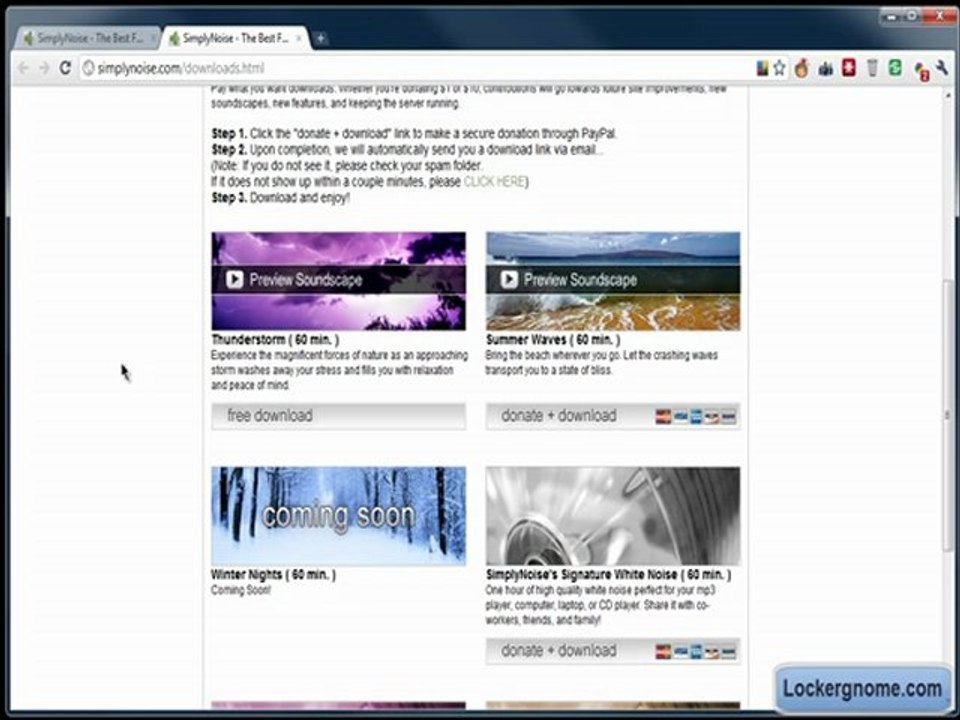Click White Noise donate + download button
The height and width of the screenshot is (720, 960).
[613, 651]
